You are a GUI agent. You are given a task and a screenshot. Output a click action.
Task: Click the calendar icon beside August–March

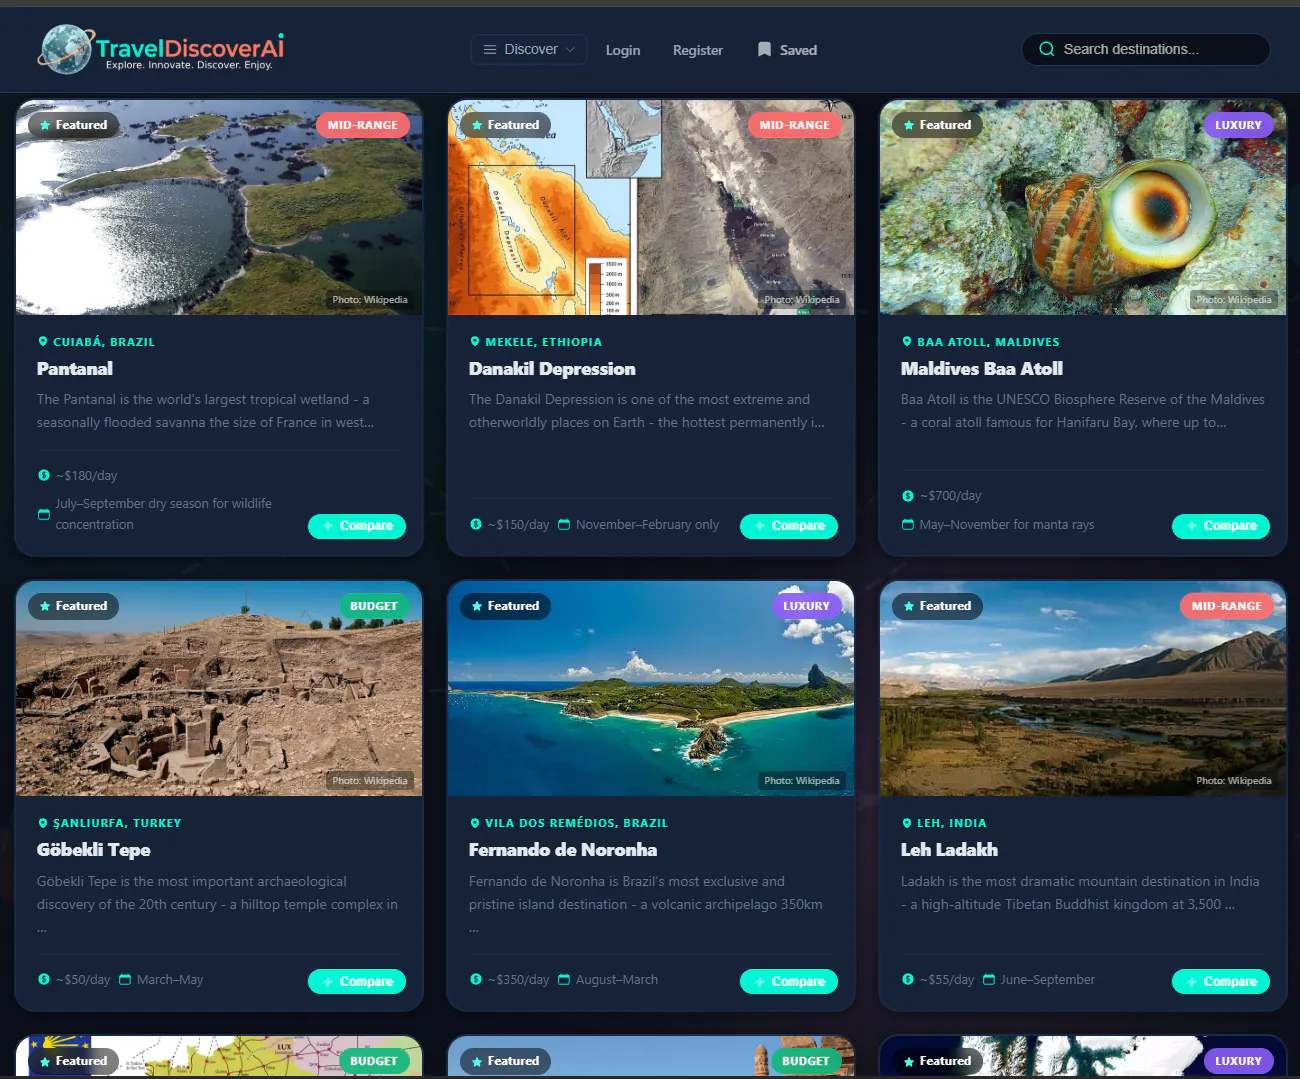tap(564, 979)
